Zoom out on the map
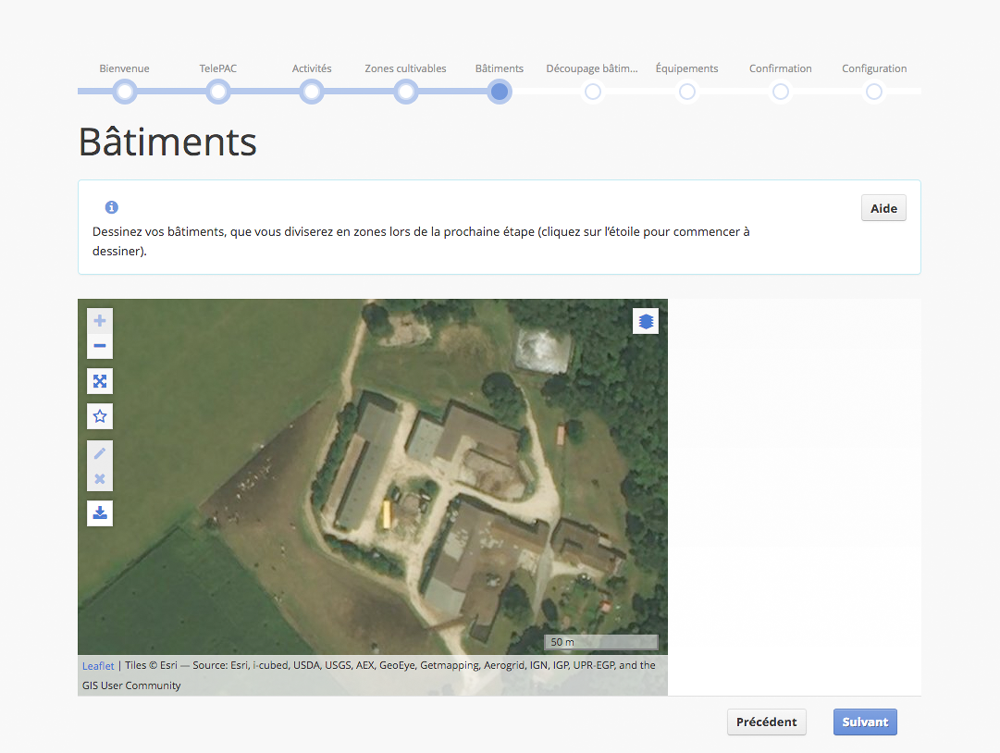The width and height of the screenshot is (1000, 753). tap(99, 346)
